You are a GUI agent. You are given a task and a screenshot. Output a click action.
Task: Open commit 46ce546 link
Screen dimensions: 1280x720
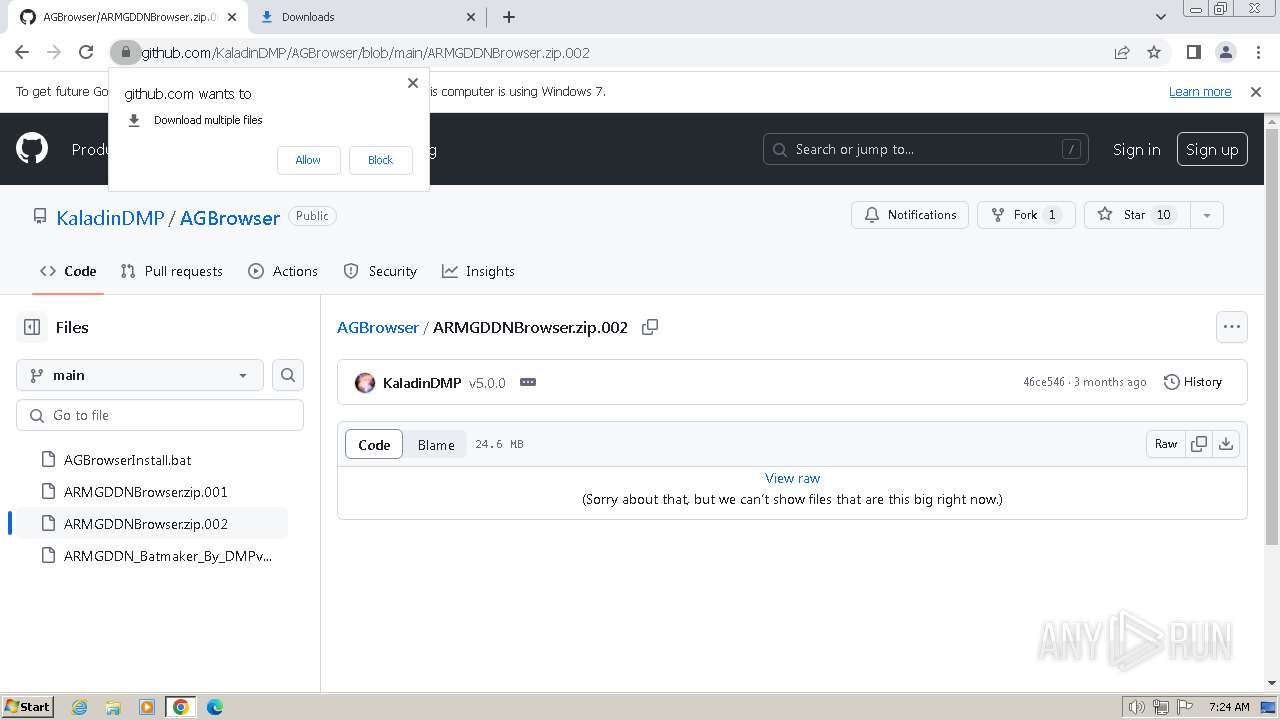(x=1044, y=382)
